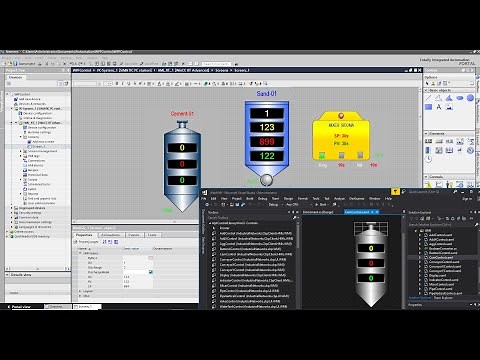The height and width of the screenshot is (360, 480).
Task: Select the Screen_1 item in project tree
Action: click(x=38, y=146)
